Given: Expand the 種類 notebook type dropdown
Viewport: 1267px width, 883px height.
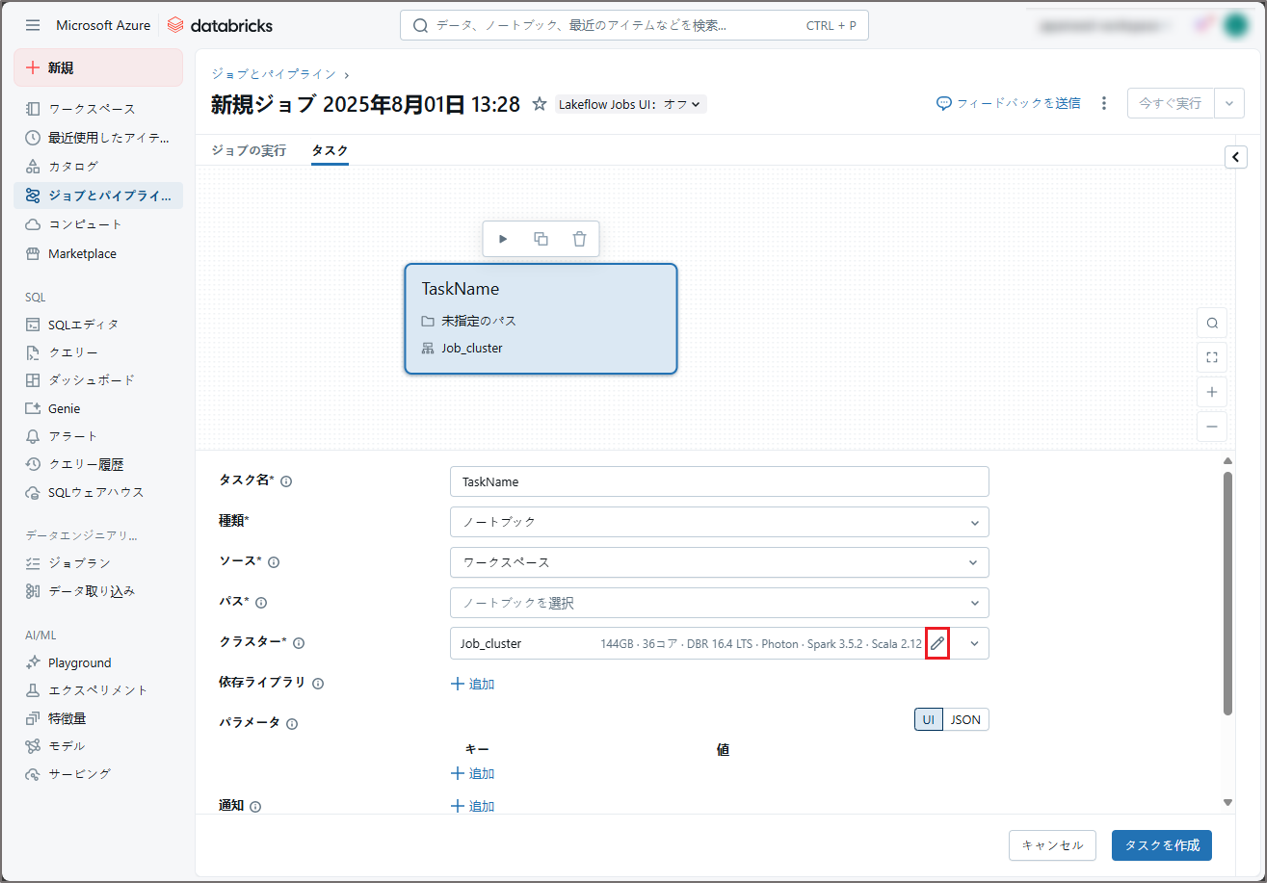Looking at the screenshot, I should (x=719, y=522).
